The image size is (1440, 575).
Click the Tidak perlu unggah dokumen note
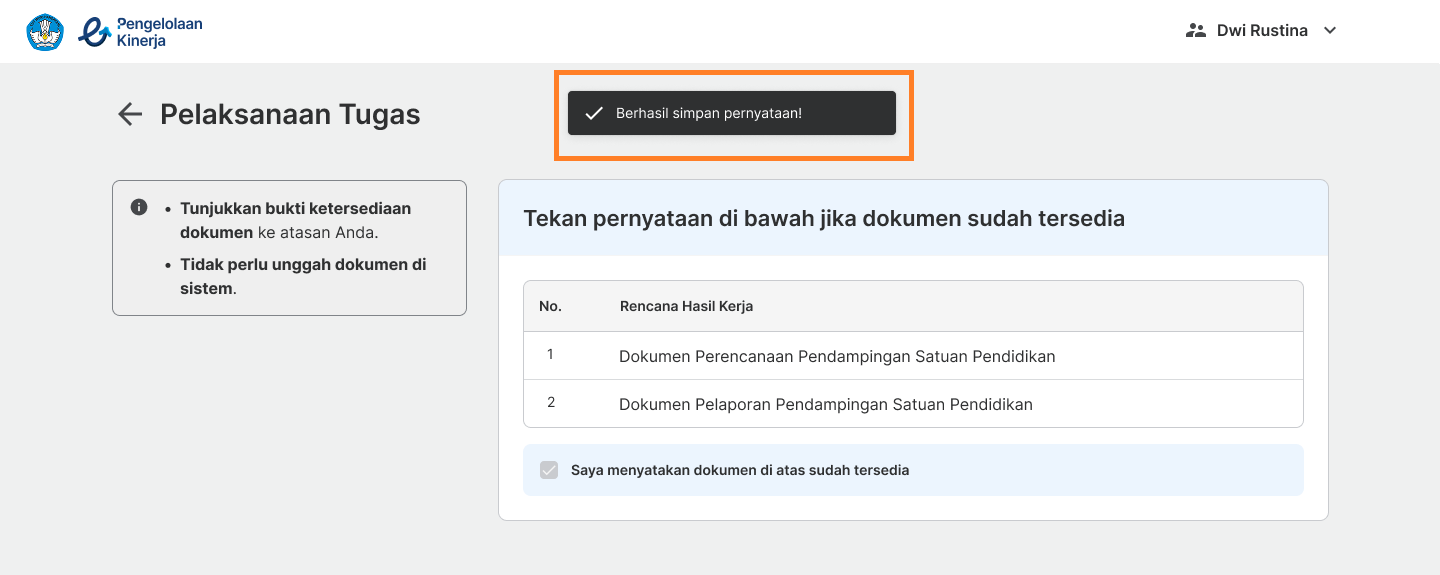303,276
